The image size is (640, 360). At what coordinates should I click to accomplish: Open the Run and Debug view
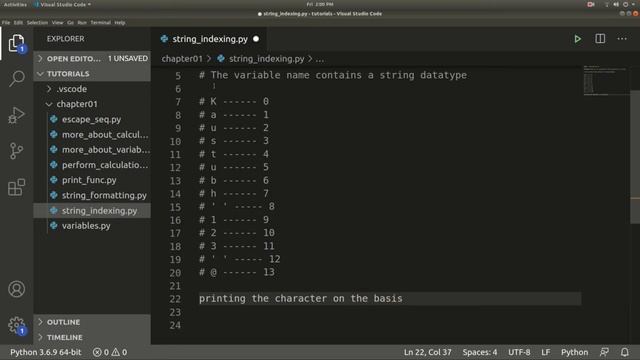point(16,115)
